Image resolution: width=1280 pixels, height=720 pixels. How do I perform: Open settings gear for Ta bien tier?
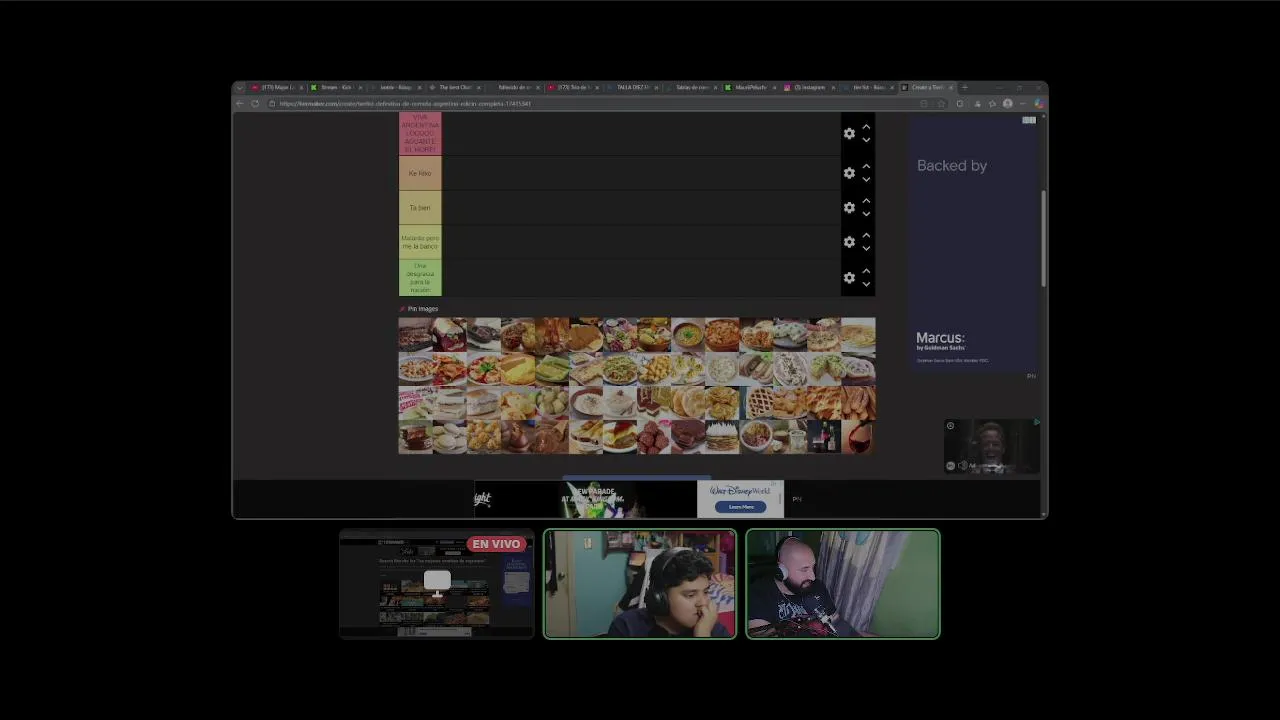[849, 207]
